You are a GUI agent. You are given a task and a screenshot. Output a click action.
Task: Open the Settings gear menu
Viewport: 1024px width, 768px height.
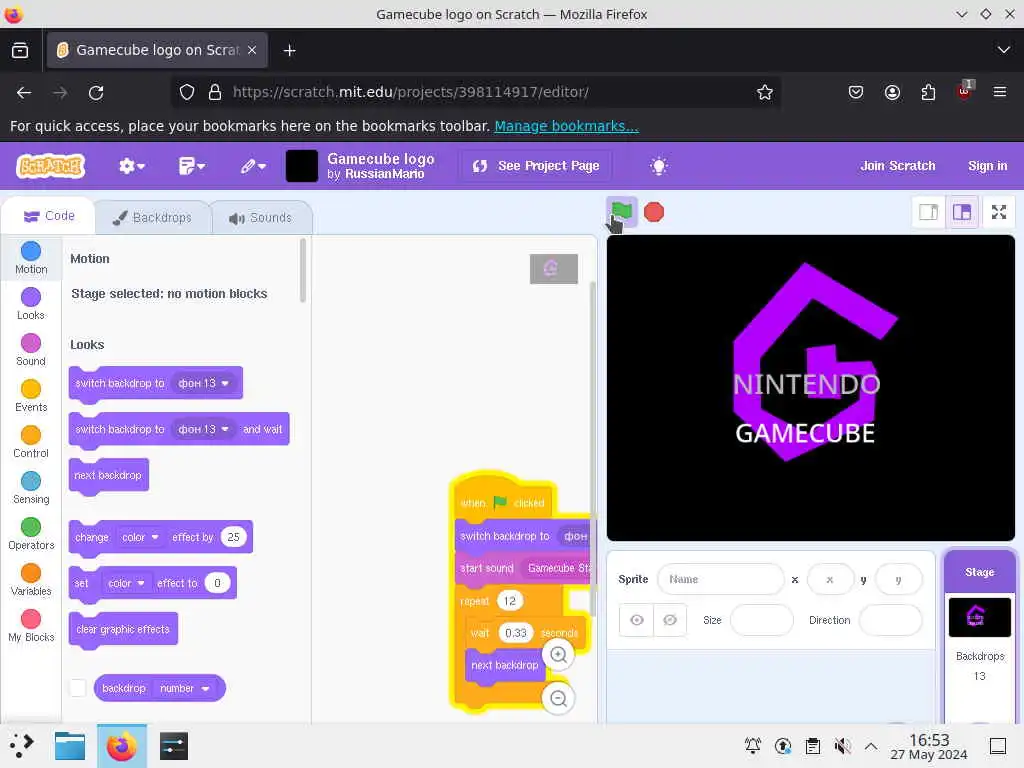coord(131,166)
